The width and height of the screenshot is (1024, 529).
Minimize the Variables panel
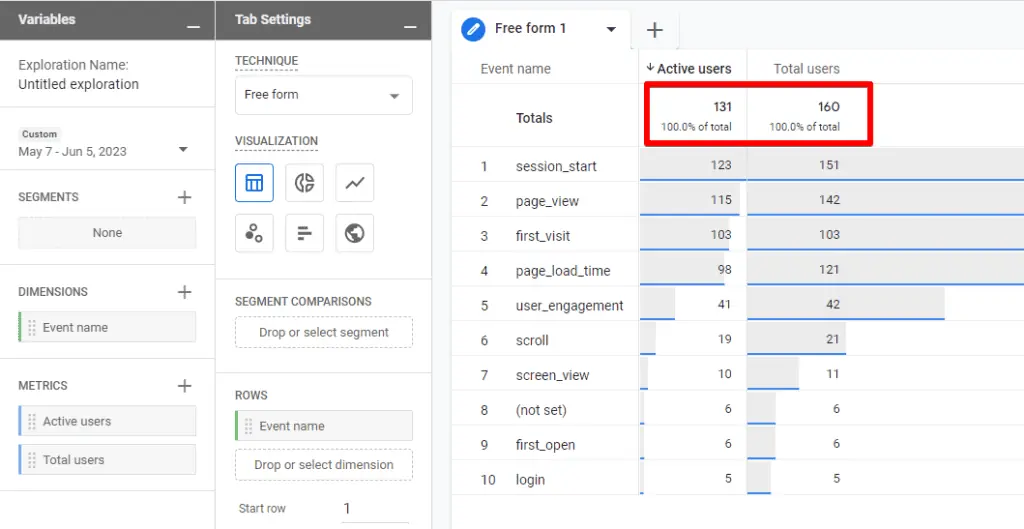point(193,27)
